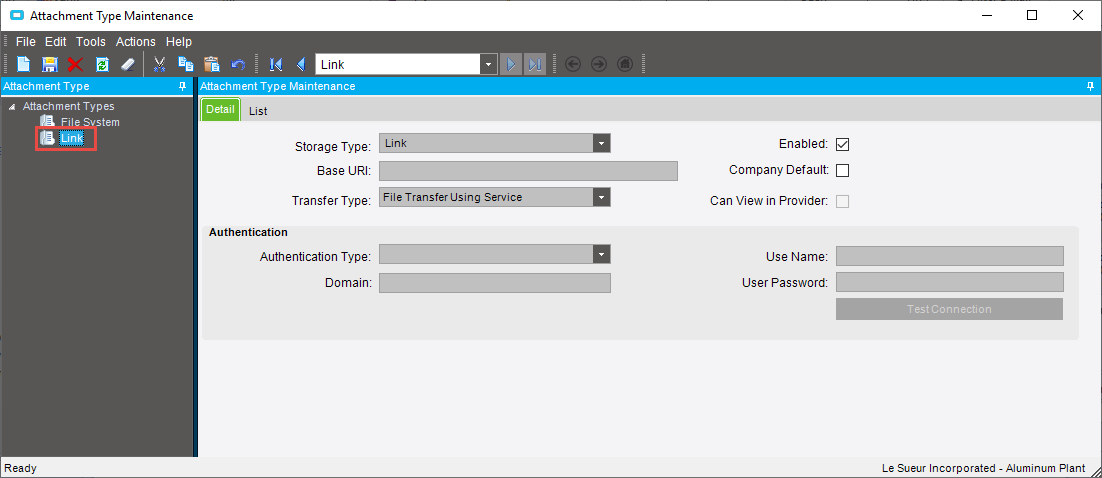Click the User Password input field
The width and height of the screenshot is (1102, 478).
[949, 282]
